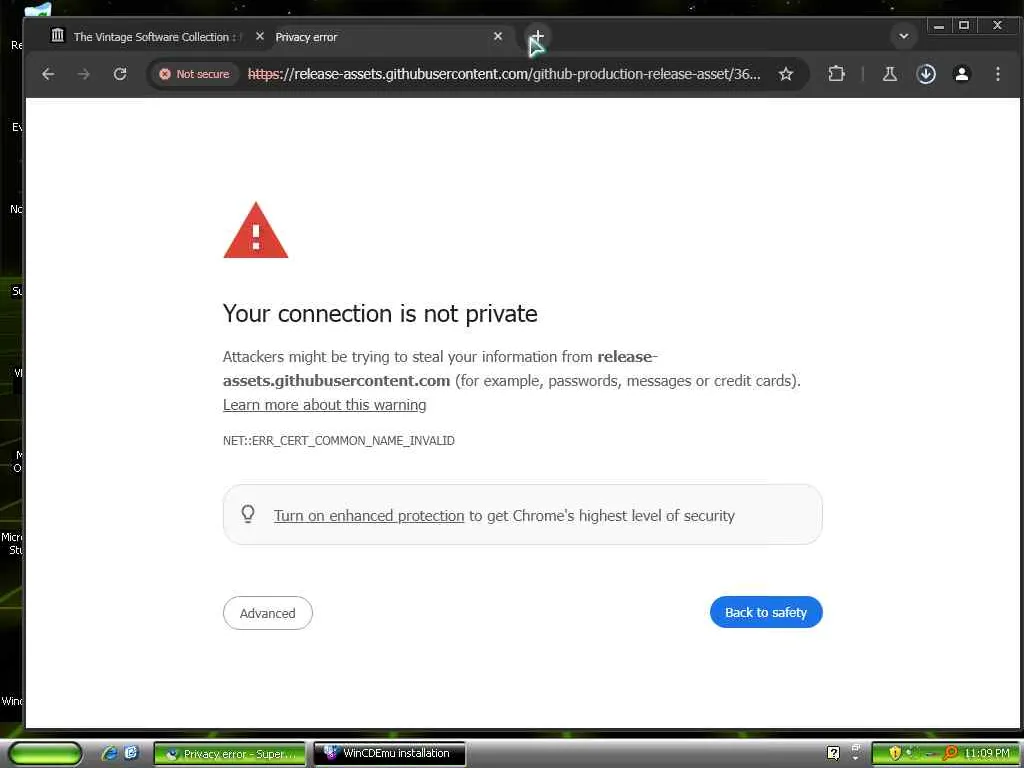Image resolution: width=1024 pixels, height=768 pixels.
Task: Minimize the browser window
Action: coord(938,26)
